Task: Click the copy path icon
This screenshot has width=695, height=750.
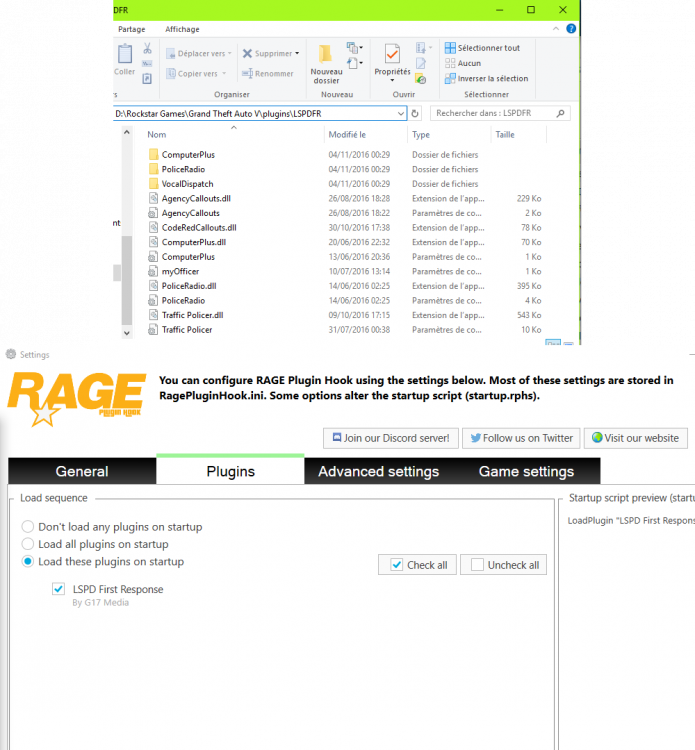Action: [147, 64]
